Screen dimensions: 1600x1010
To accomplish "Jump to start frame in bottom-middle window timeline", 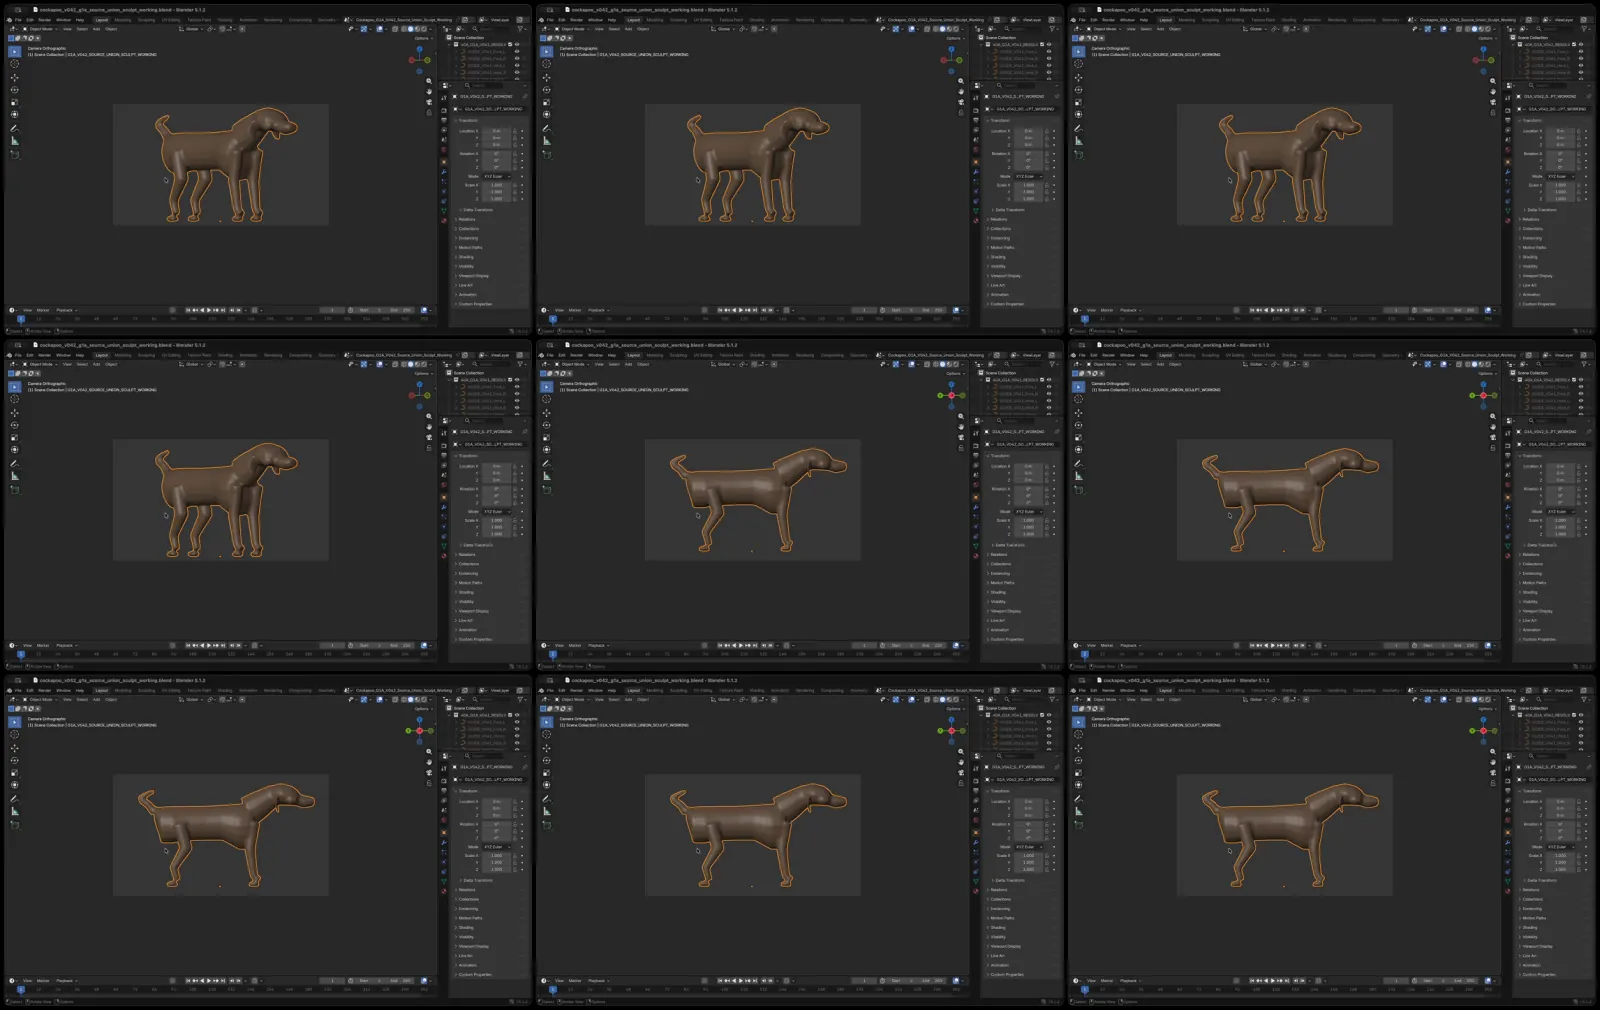I will click(720, 980).
